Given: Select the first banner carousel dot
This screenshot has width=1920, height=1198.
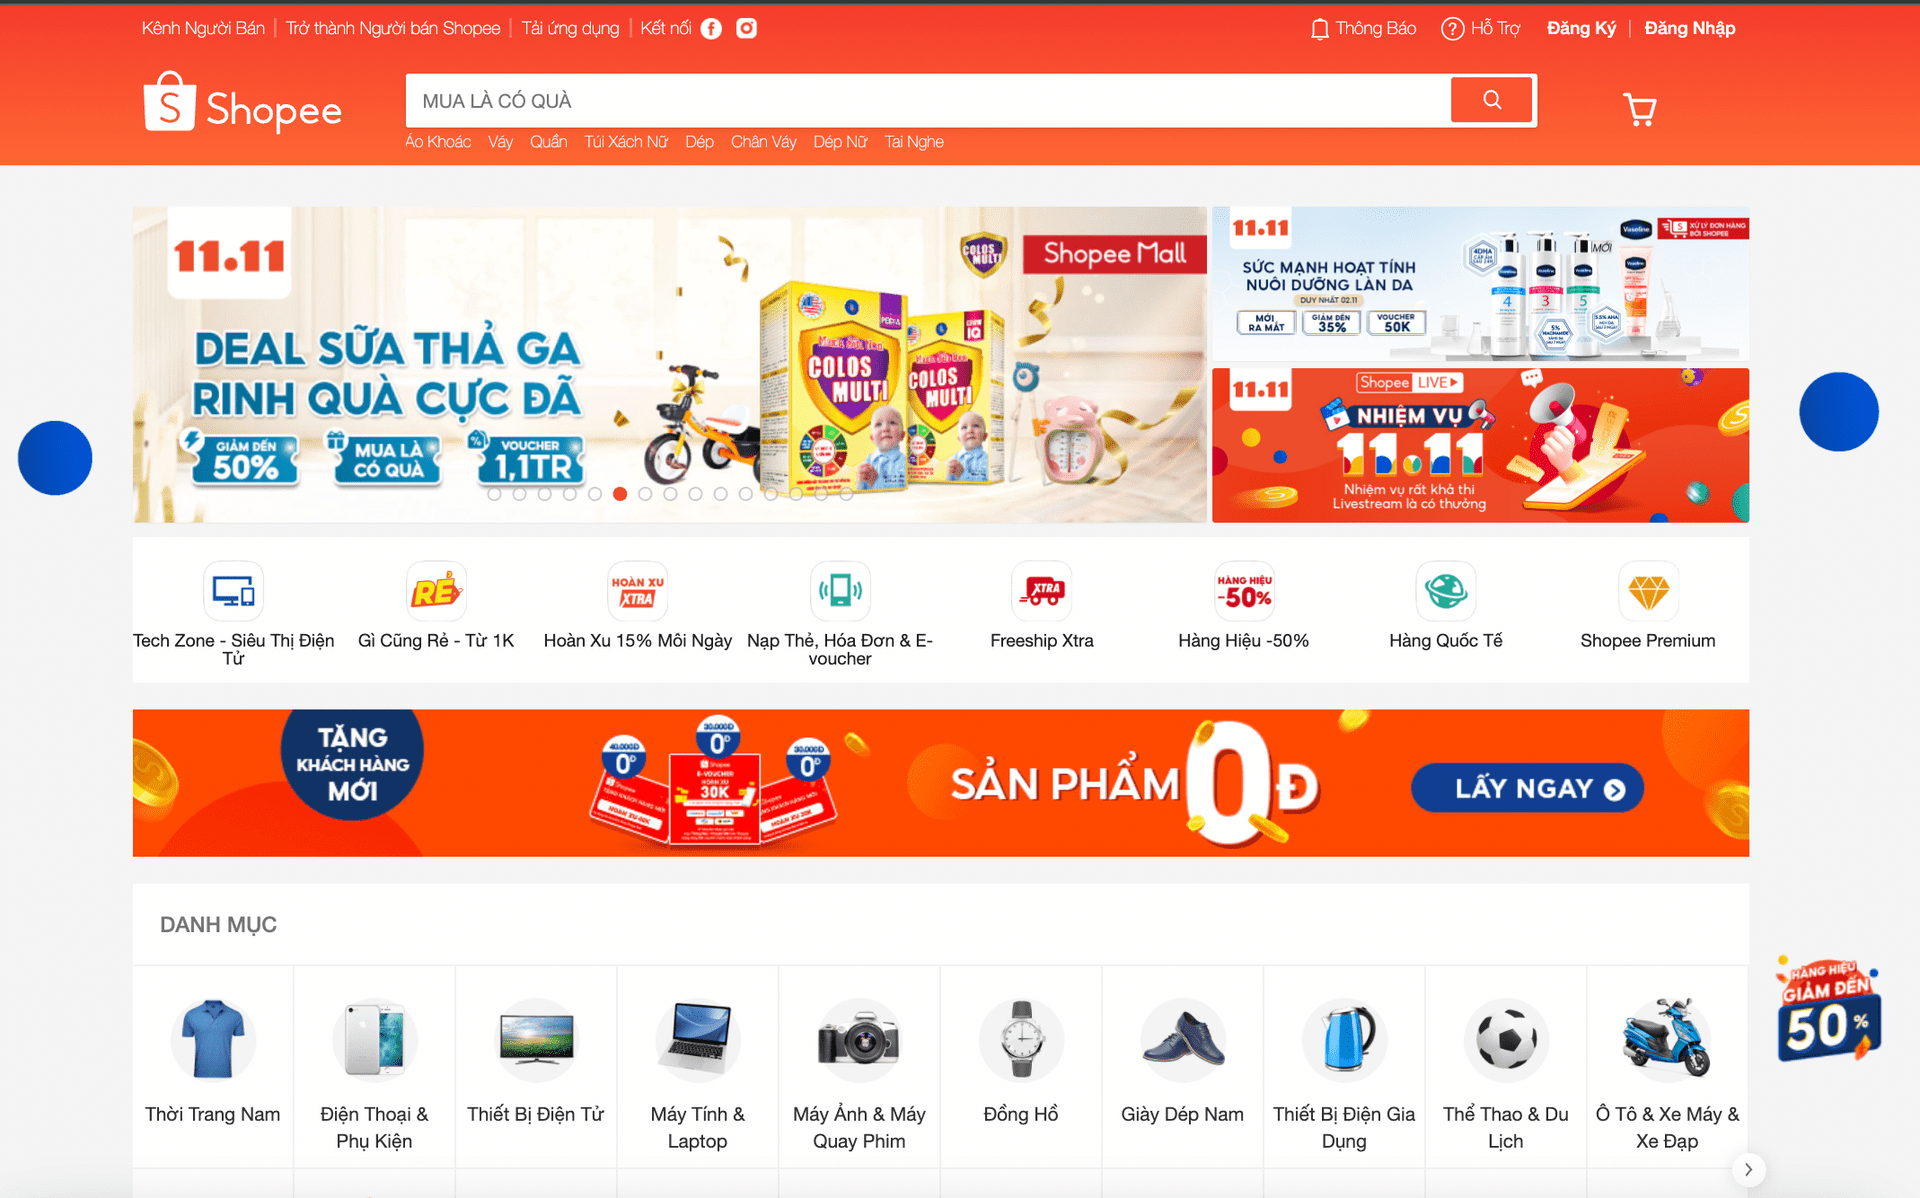Looking at the screenshot, I should pos(494,494).
